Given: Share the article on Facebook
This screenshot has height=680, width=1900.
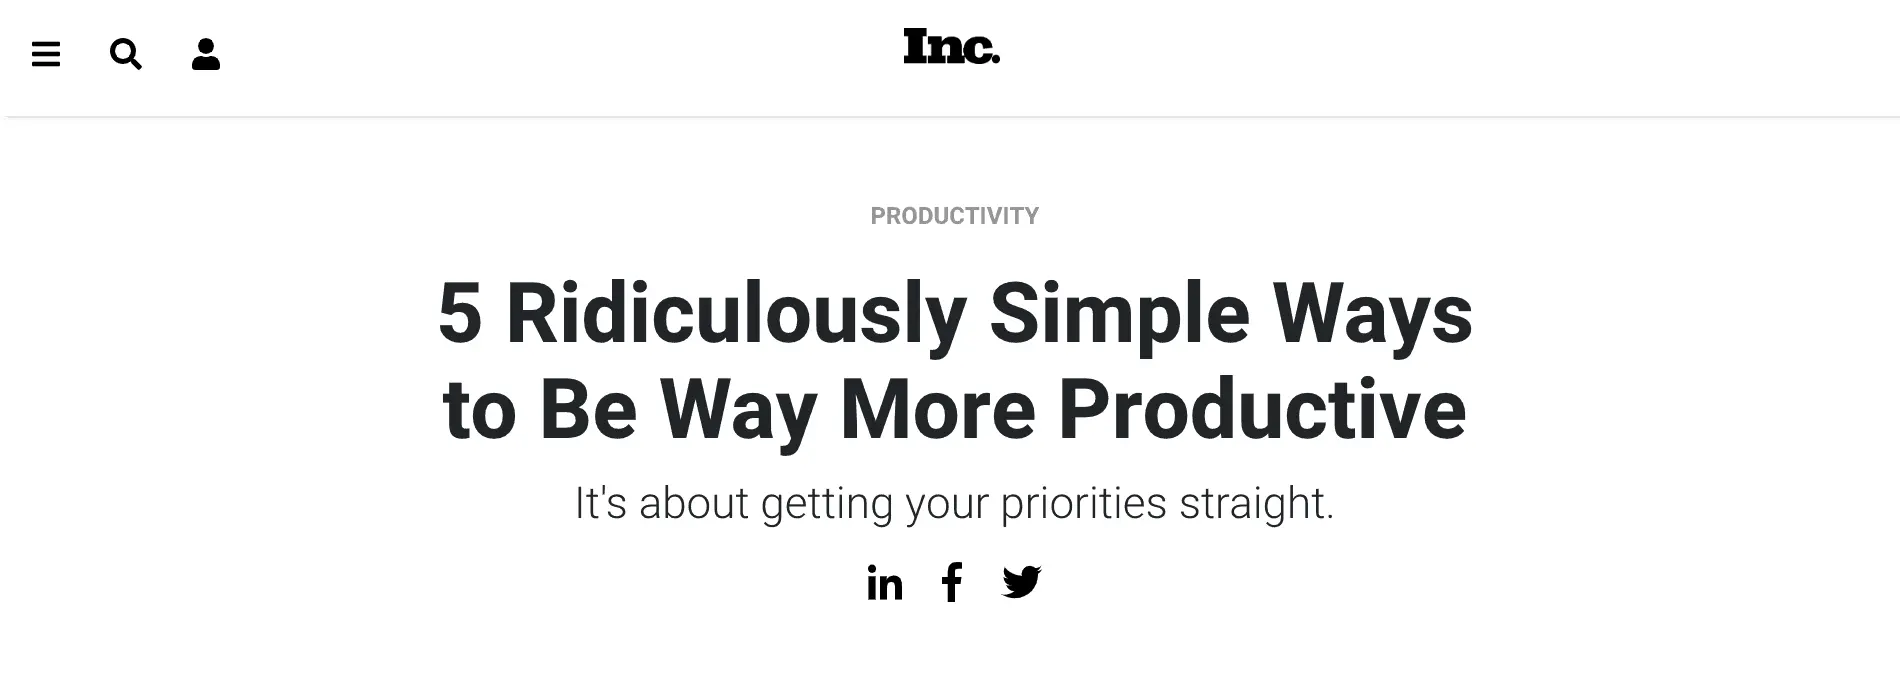Looking at the screenshot, I should point(952,582).
